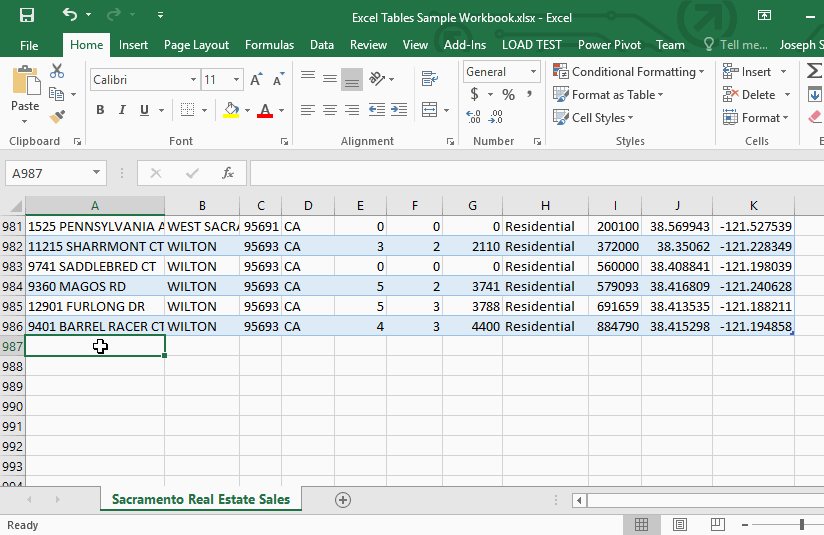The image size is (824, 535).
Task: Click the Orientation text angle icon
Action: 377,79
